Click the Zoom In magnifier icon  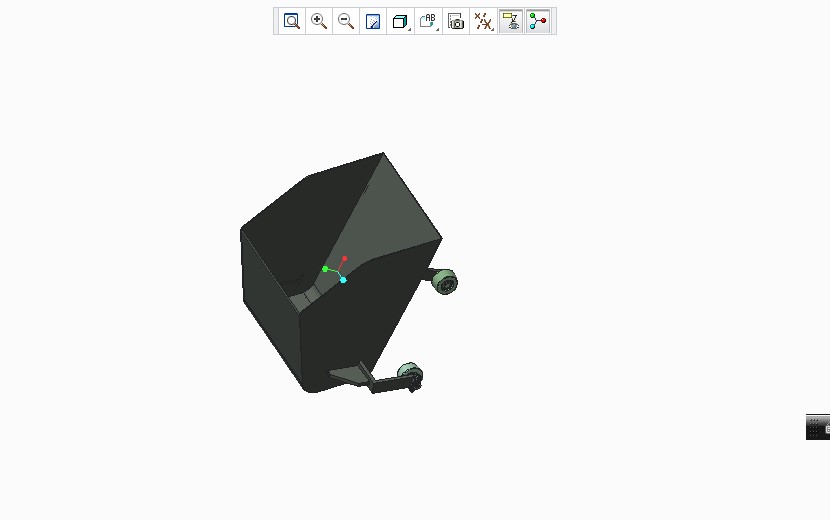[319, 21]
